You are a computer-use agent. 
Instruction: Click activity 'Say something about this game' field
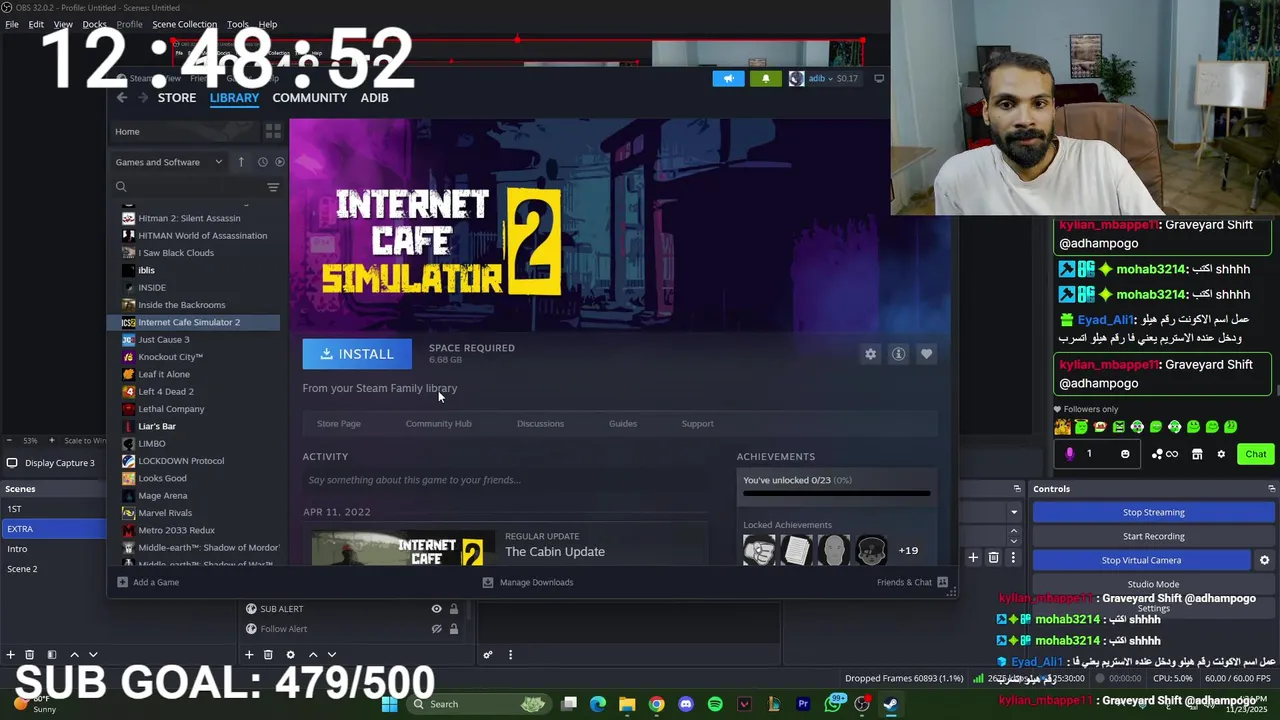(505, 480)
